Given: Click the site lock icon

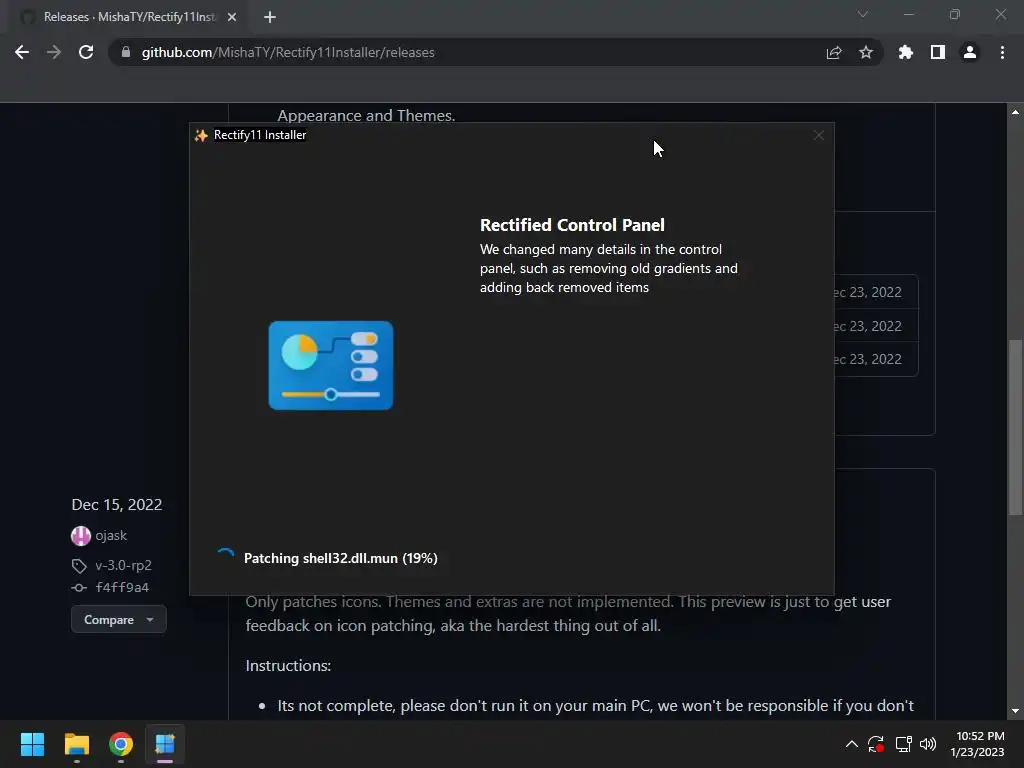Looking at the screenshot, I should tap(126, 52).
